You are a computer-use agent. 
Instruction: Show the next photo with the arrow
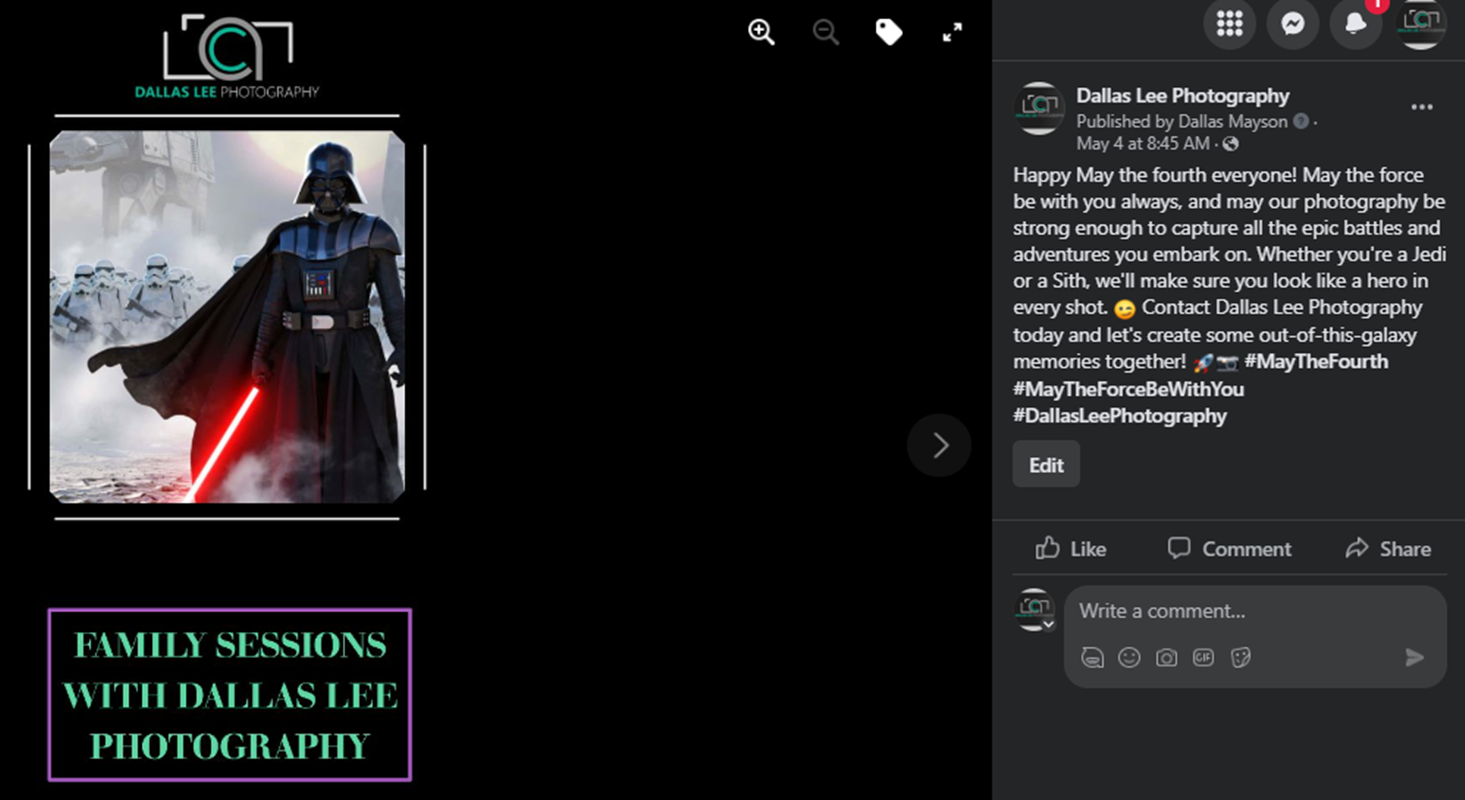click(939, 445)
